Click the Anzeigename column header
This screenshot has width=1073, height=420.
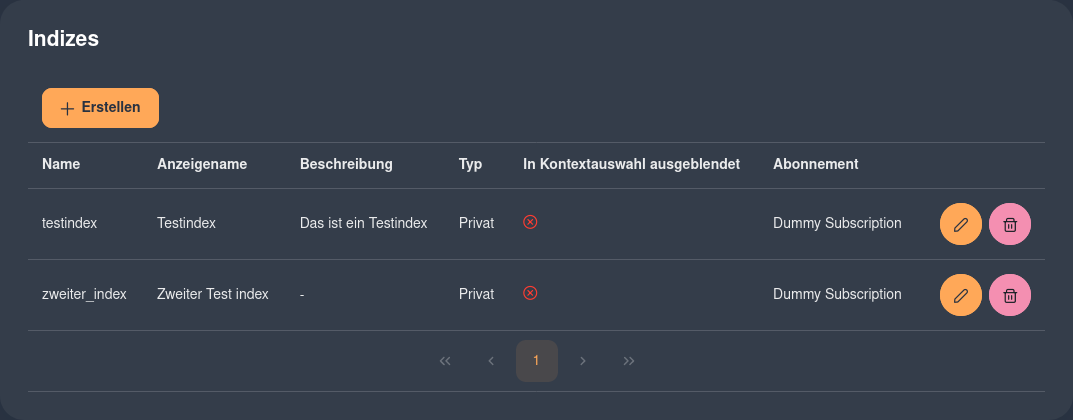pyautogui.click(x=202, y=164)
